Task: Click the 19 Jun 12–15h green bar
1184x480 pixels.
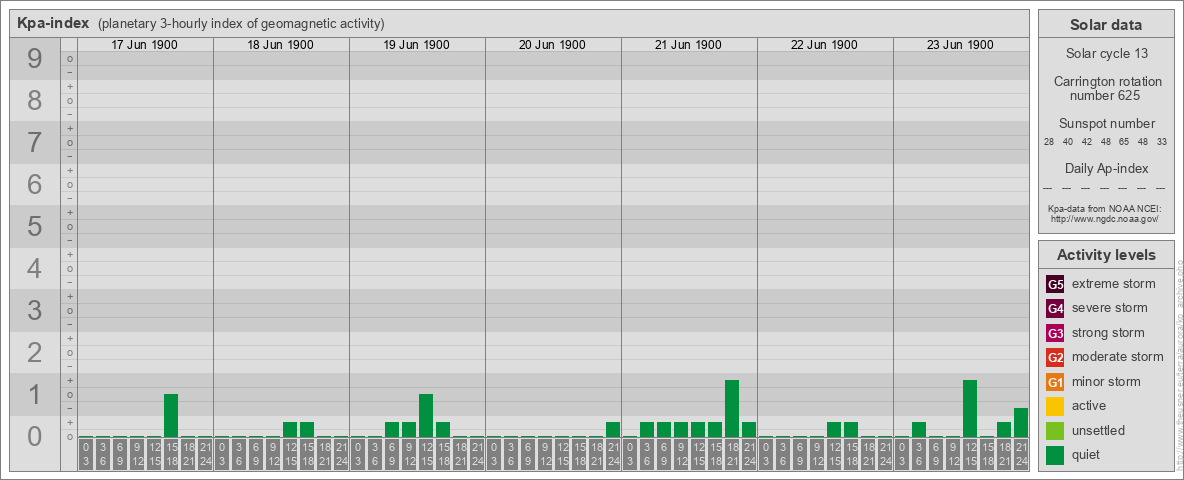Action: pyautogui.click(x=426, y=416)
